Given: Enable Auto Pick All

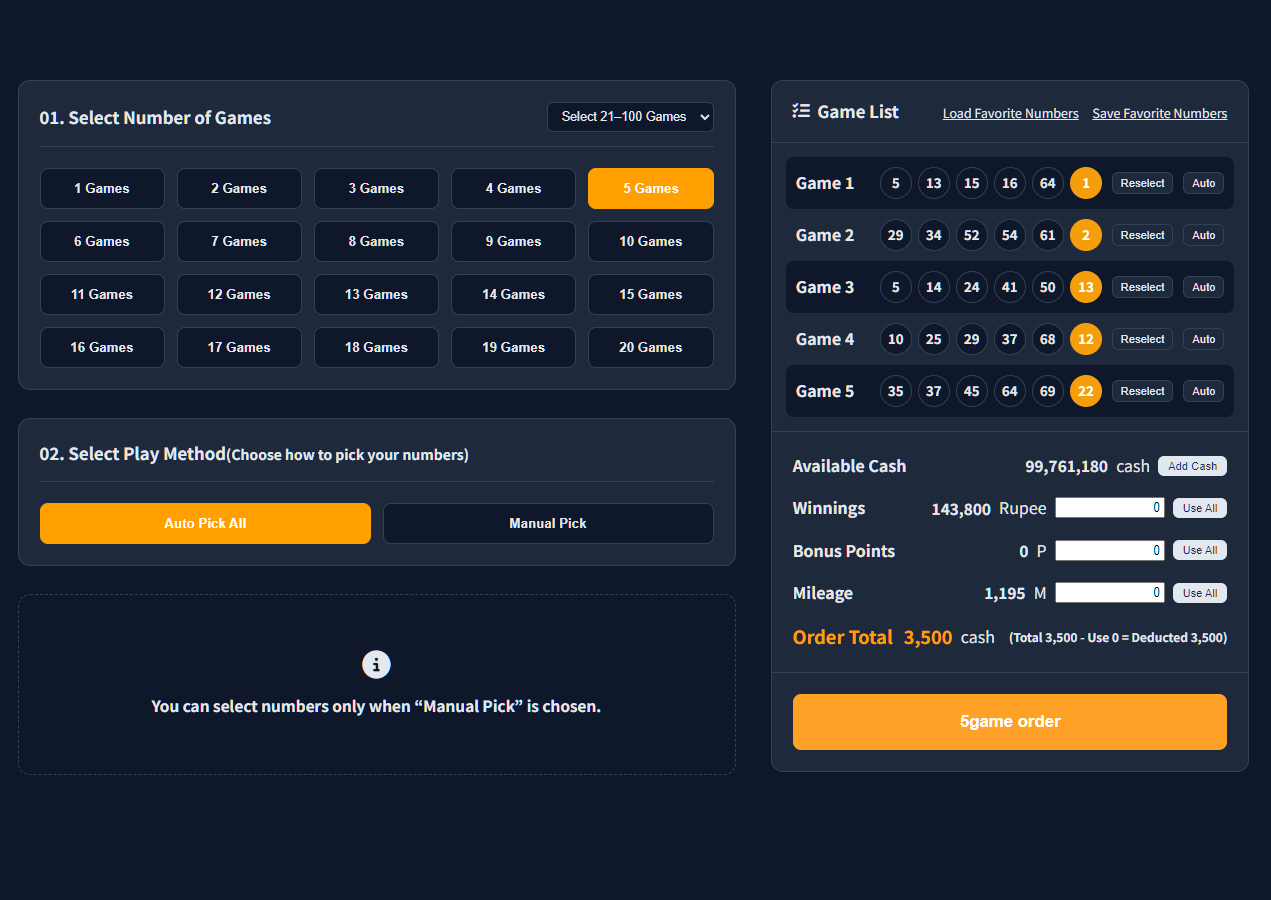Looking at the screenshot, I should tap(205, 523).
